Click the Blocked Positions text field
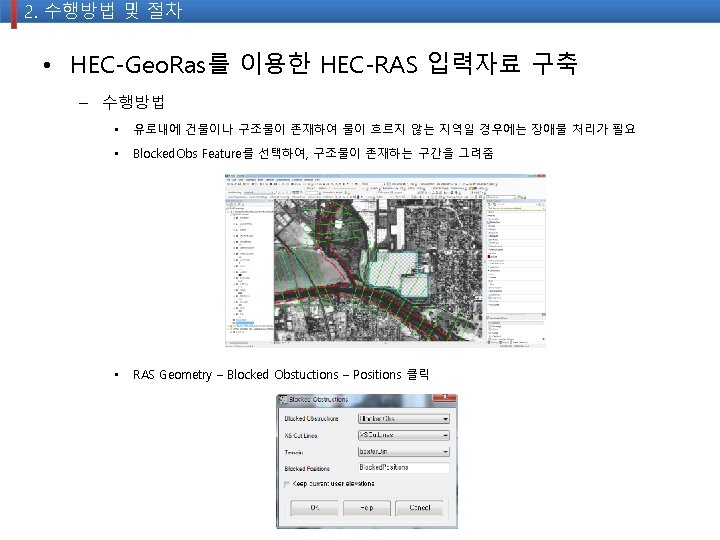The width and height of the screenshot is (720, 540). click(x=403, y=467)
